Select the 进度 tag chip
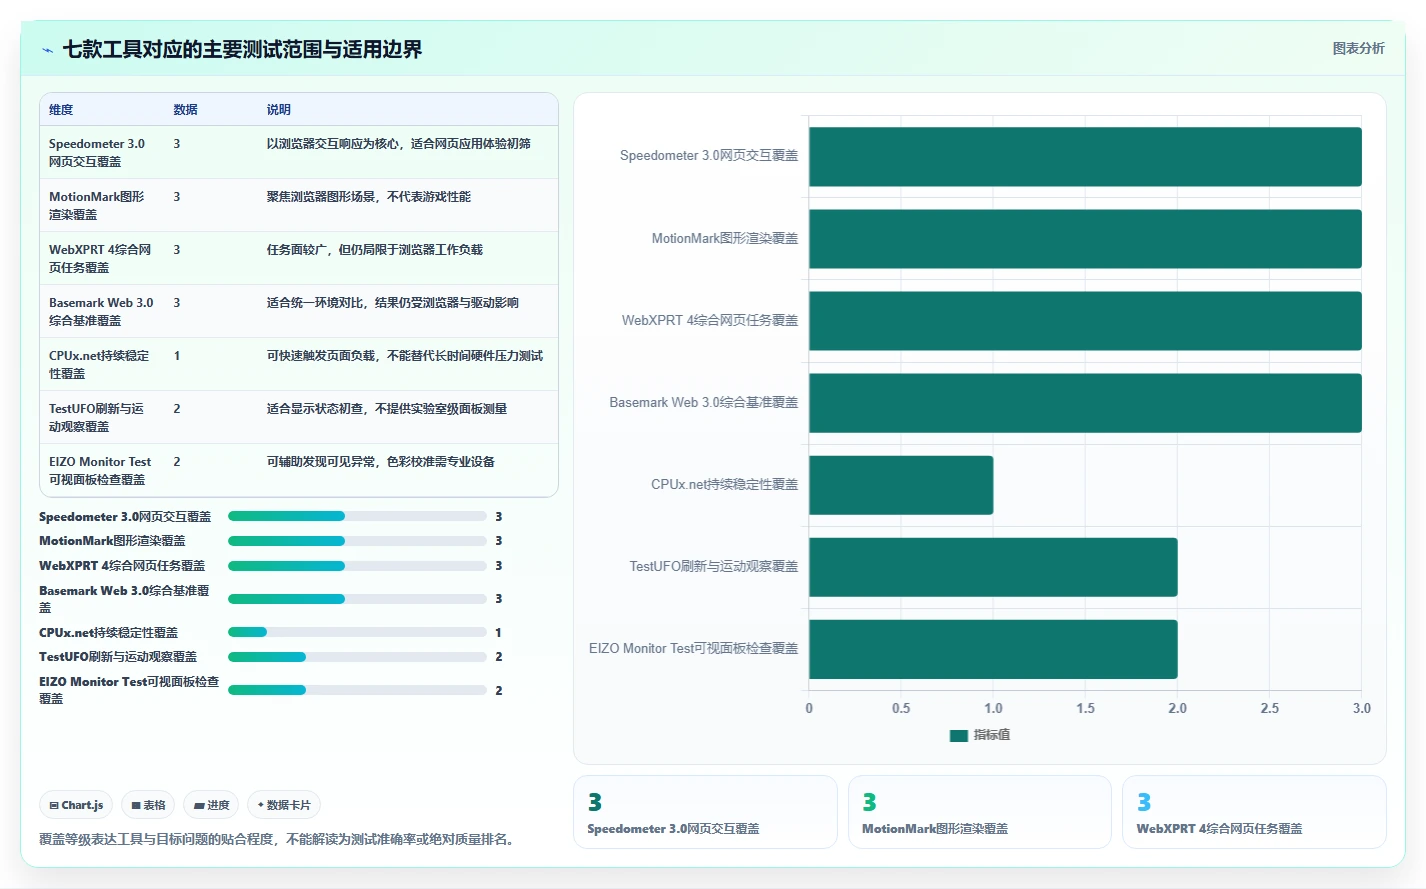1426x889 pixels. [211, 805]
